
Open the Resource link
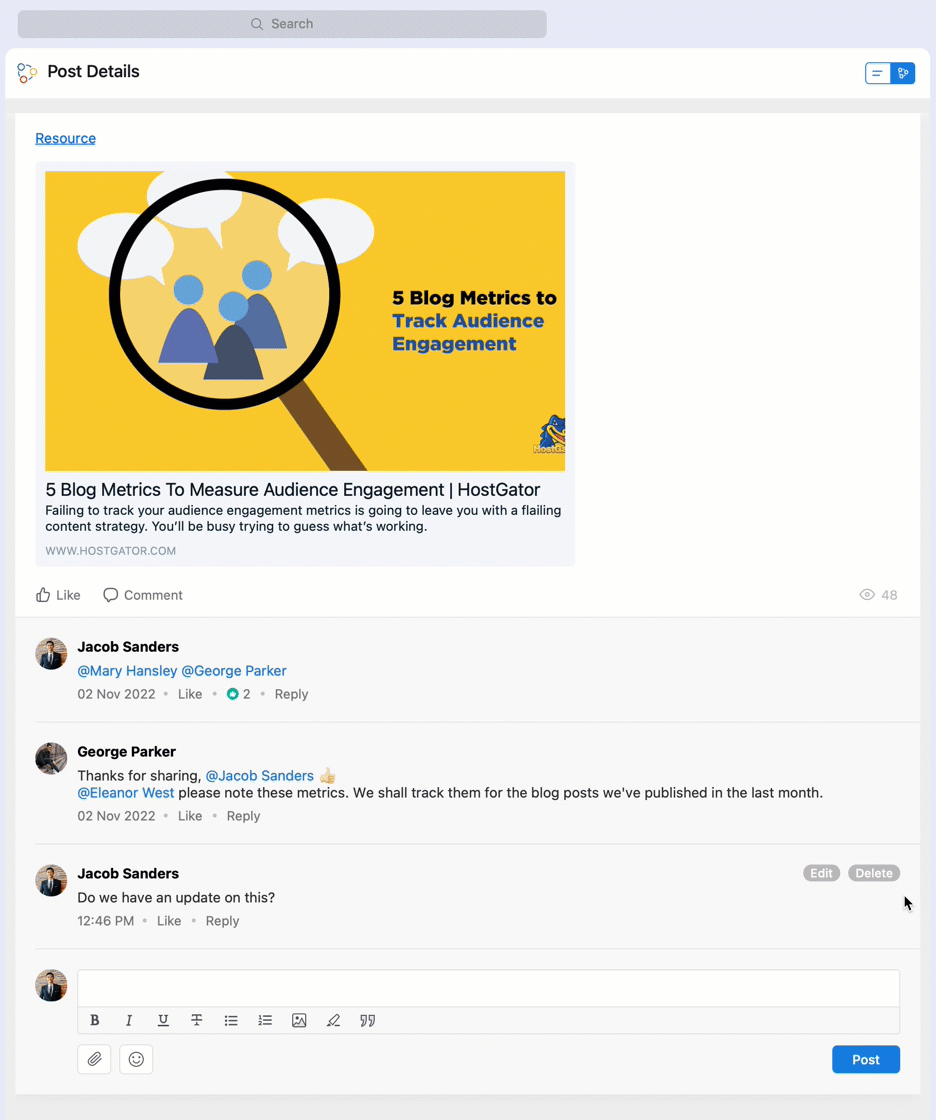(66, 139)
